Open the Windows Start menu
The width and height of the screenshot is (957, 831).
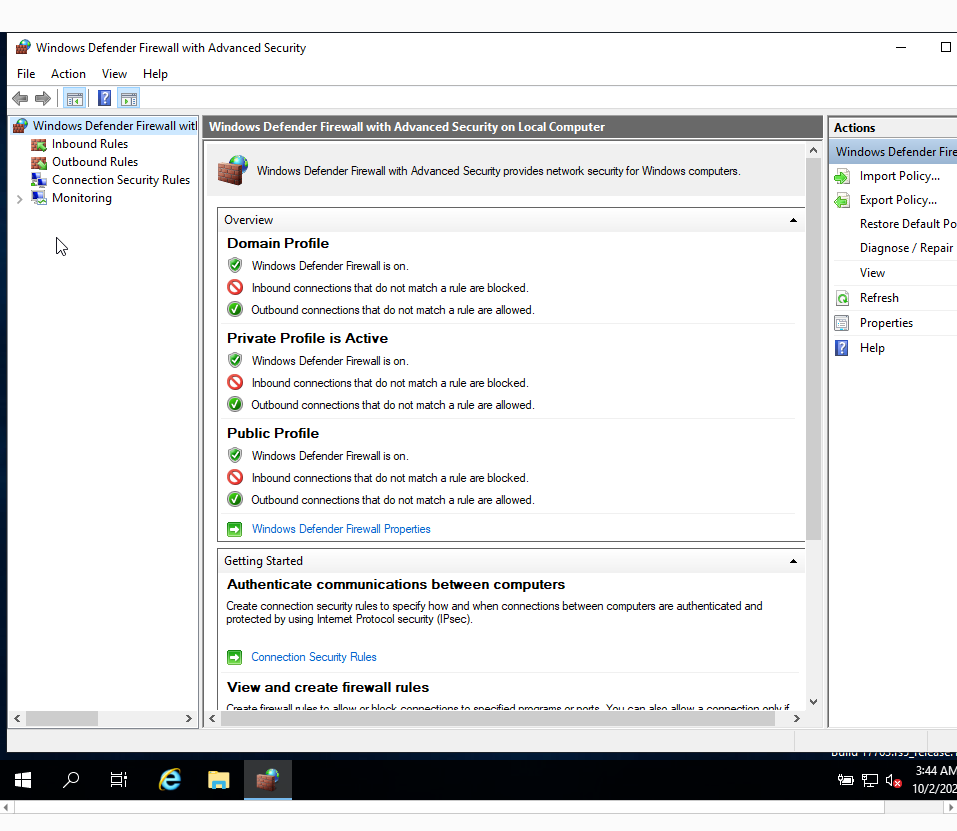(23, 780)
